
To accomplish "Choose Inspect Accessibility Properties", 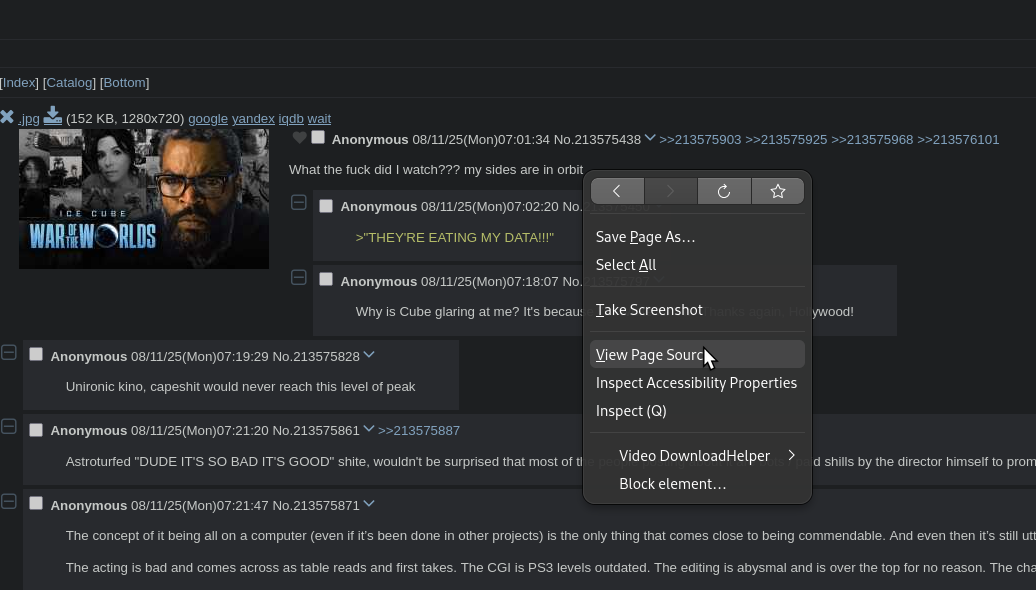I will tap(697, 383).
